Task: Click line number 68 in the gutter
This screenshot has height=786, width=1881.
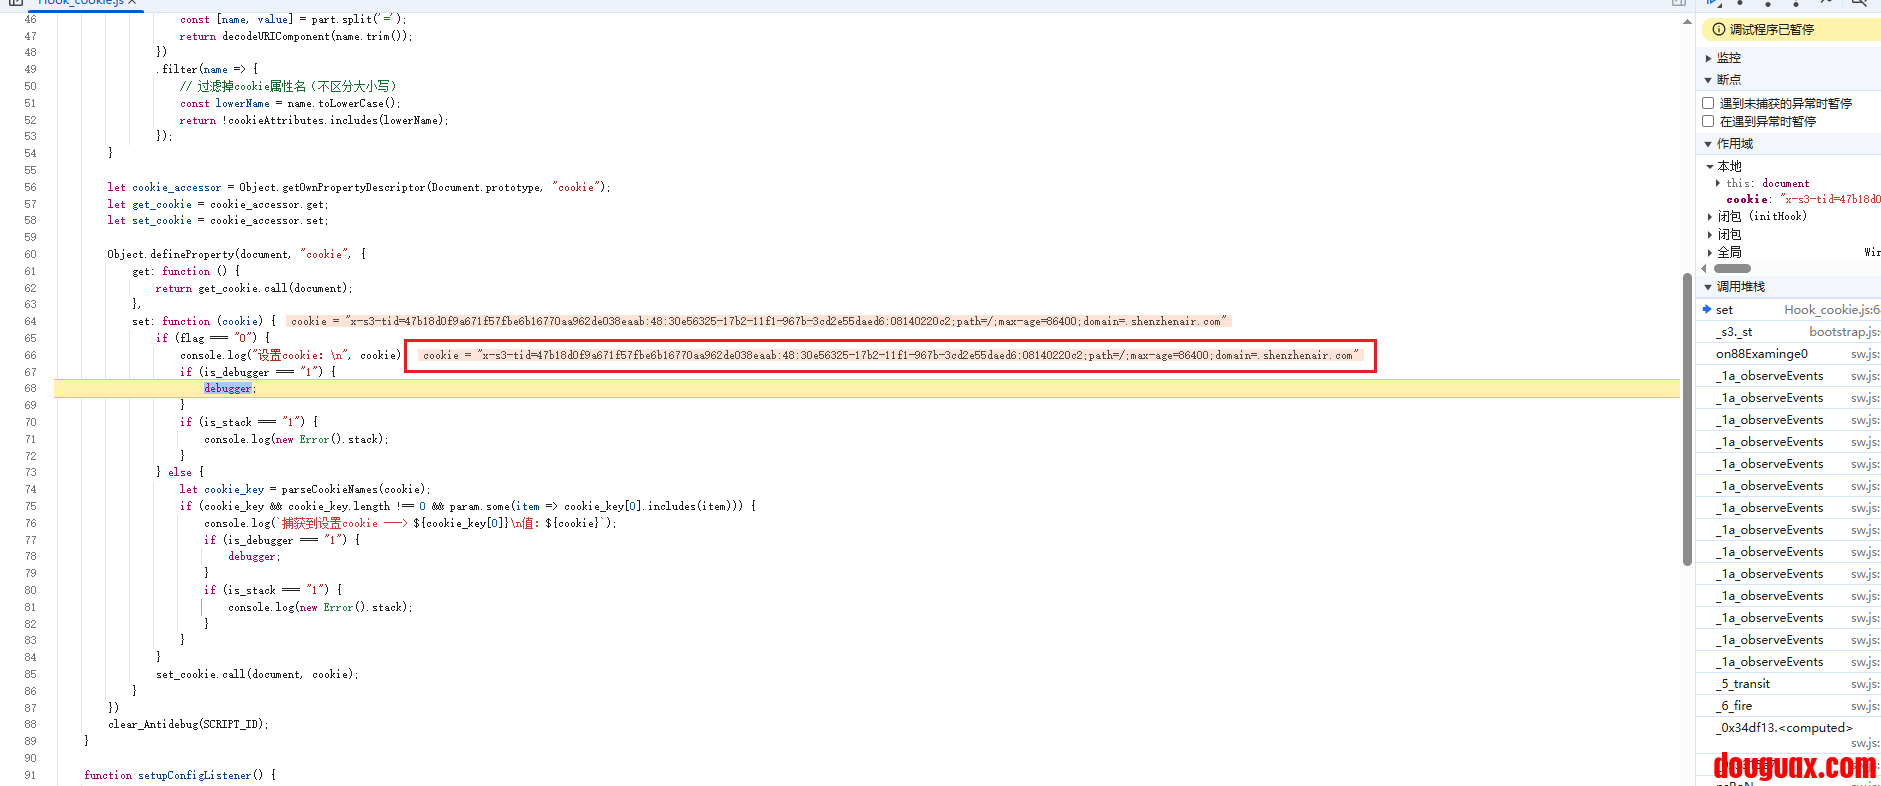Action: pyautogui.click(x=30, y=388)
